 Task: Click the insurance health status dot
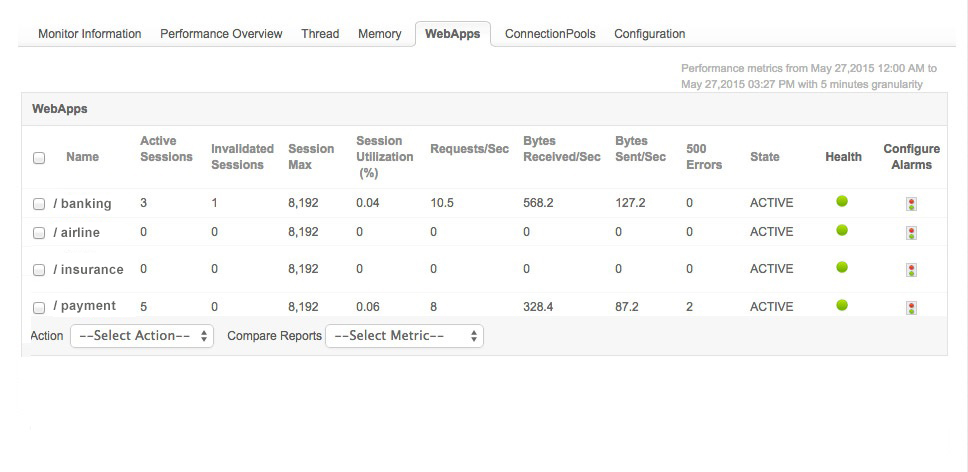tap(842, 268)
